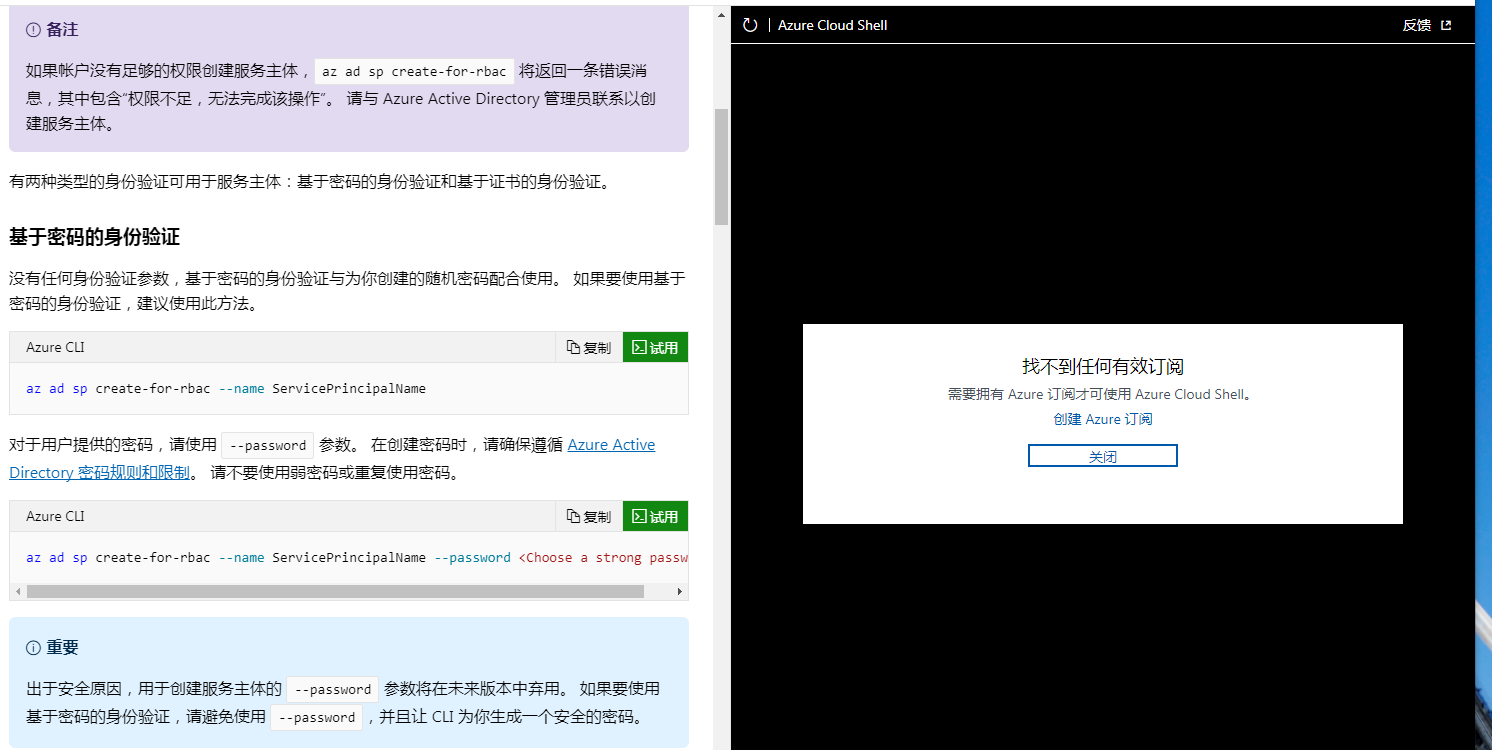This screenshot has width=1492, height=750.
Task: Click the 找不到任何有效订阅 dialog title
Action: (x=1102, y=366)
